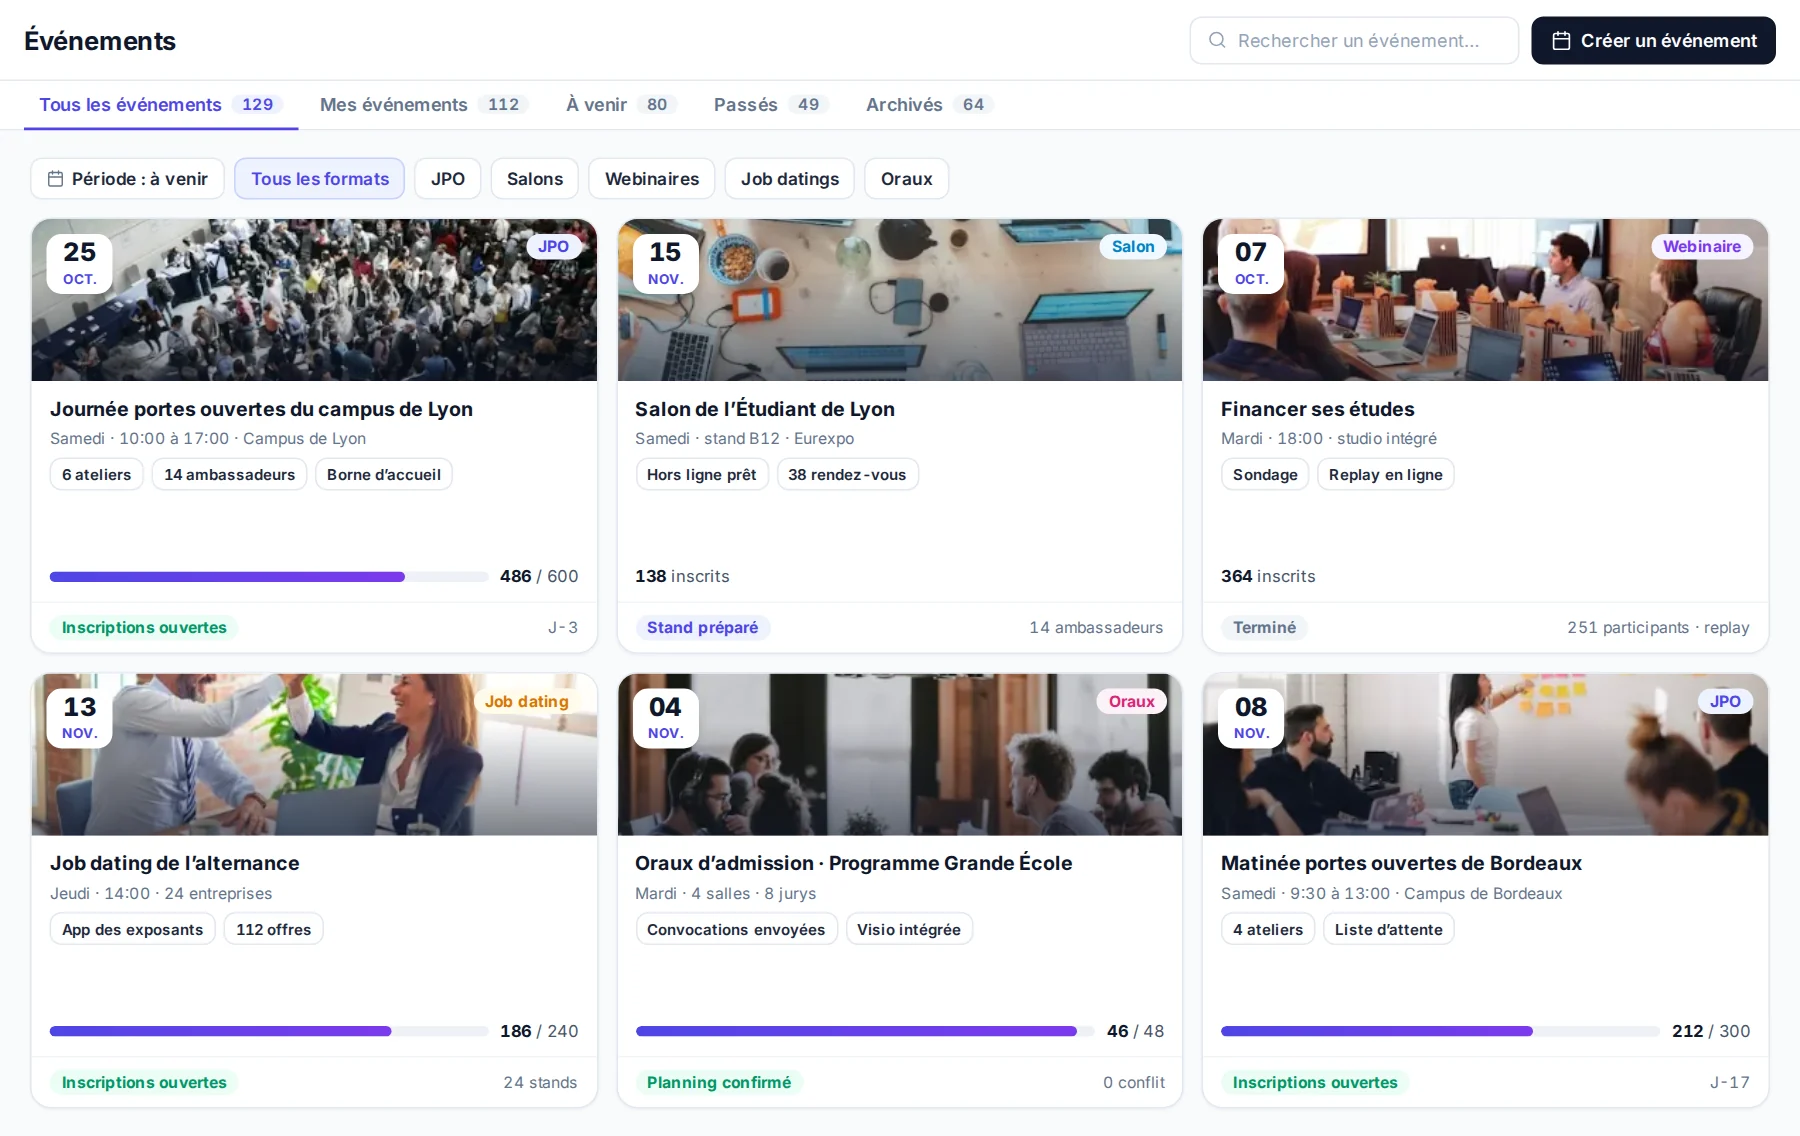This screenshot has width=1800, height=1136.
Task: Filter events by Salons
Action: point(535,179)
